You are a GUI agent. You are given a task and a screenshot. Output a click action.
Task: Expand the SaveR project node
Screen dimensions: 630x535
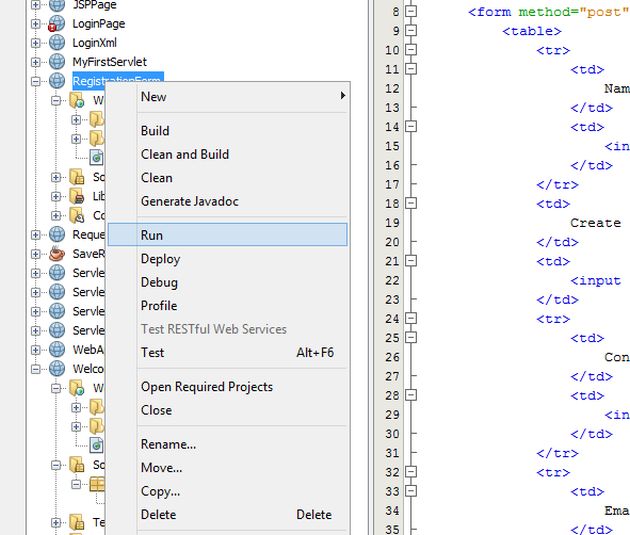36,254
